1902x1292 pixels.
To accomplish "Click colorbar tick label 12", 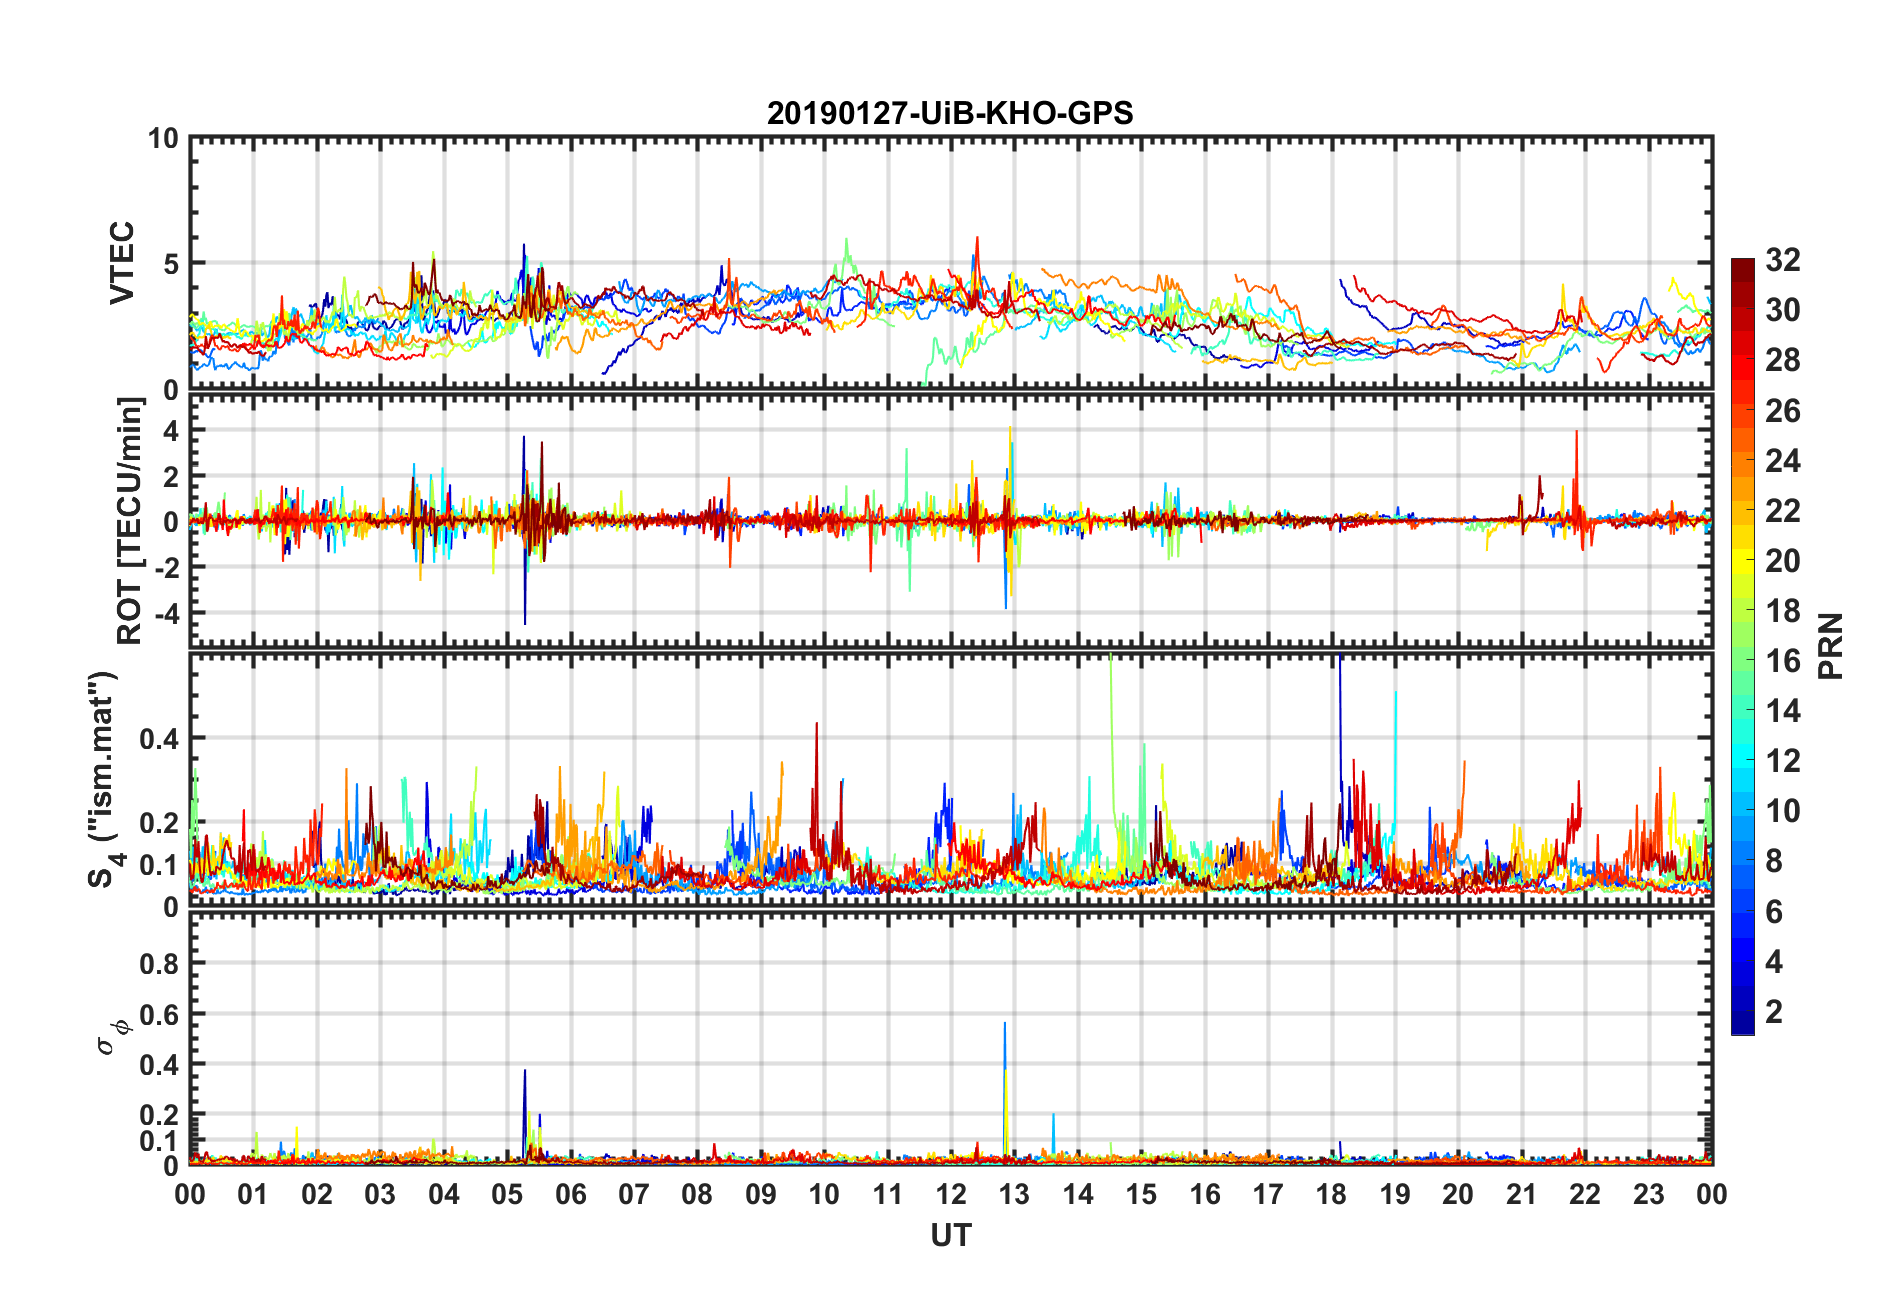I will click(x=1782, y=761).
